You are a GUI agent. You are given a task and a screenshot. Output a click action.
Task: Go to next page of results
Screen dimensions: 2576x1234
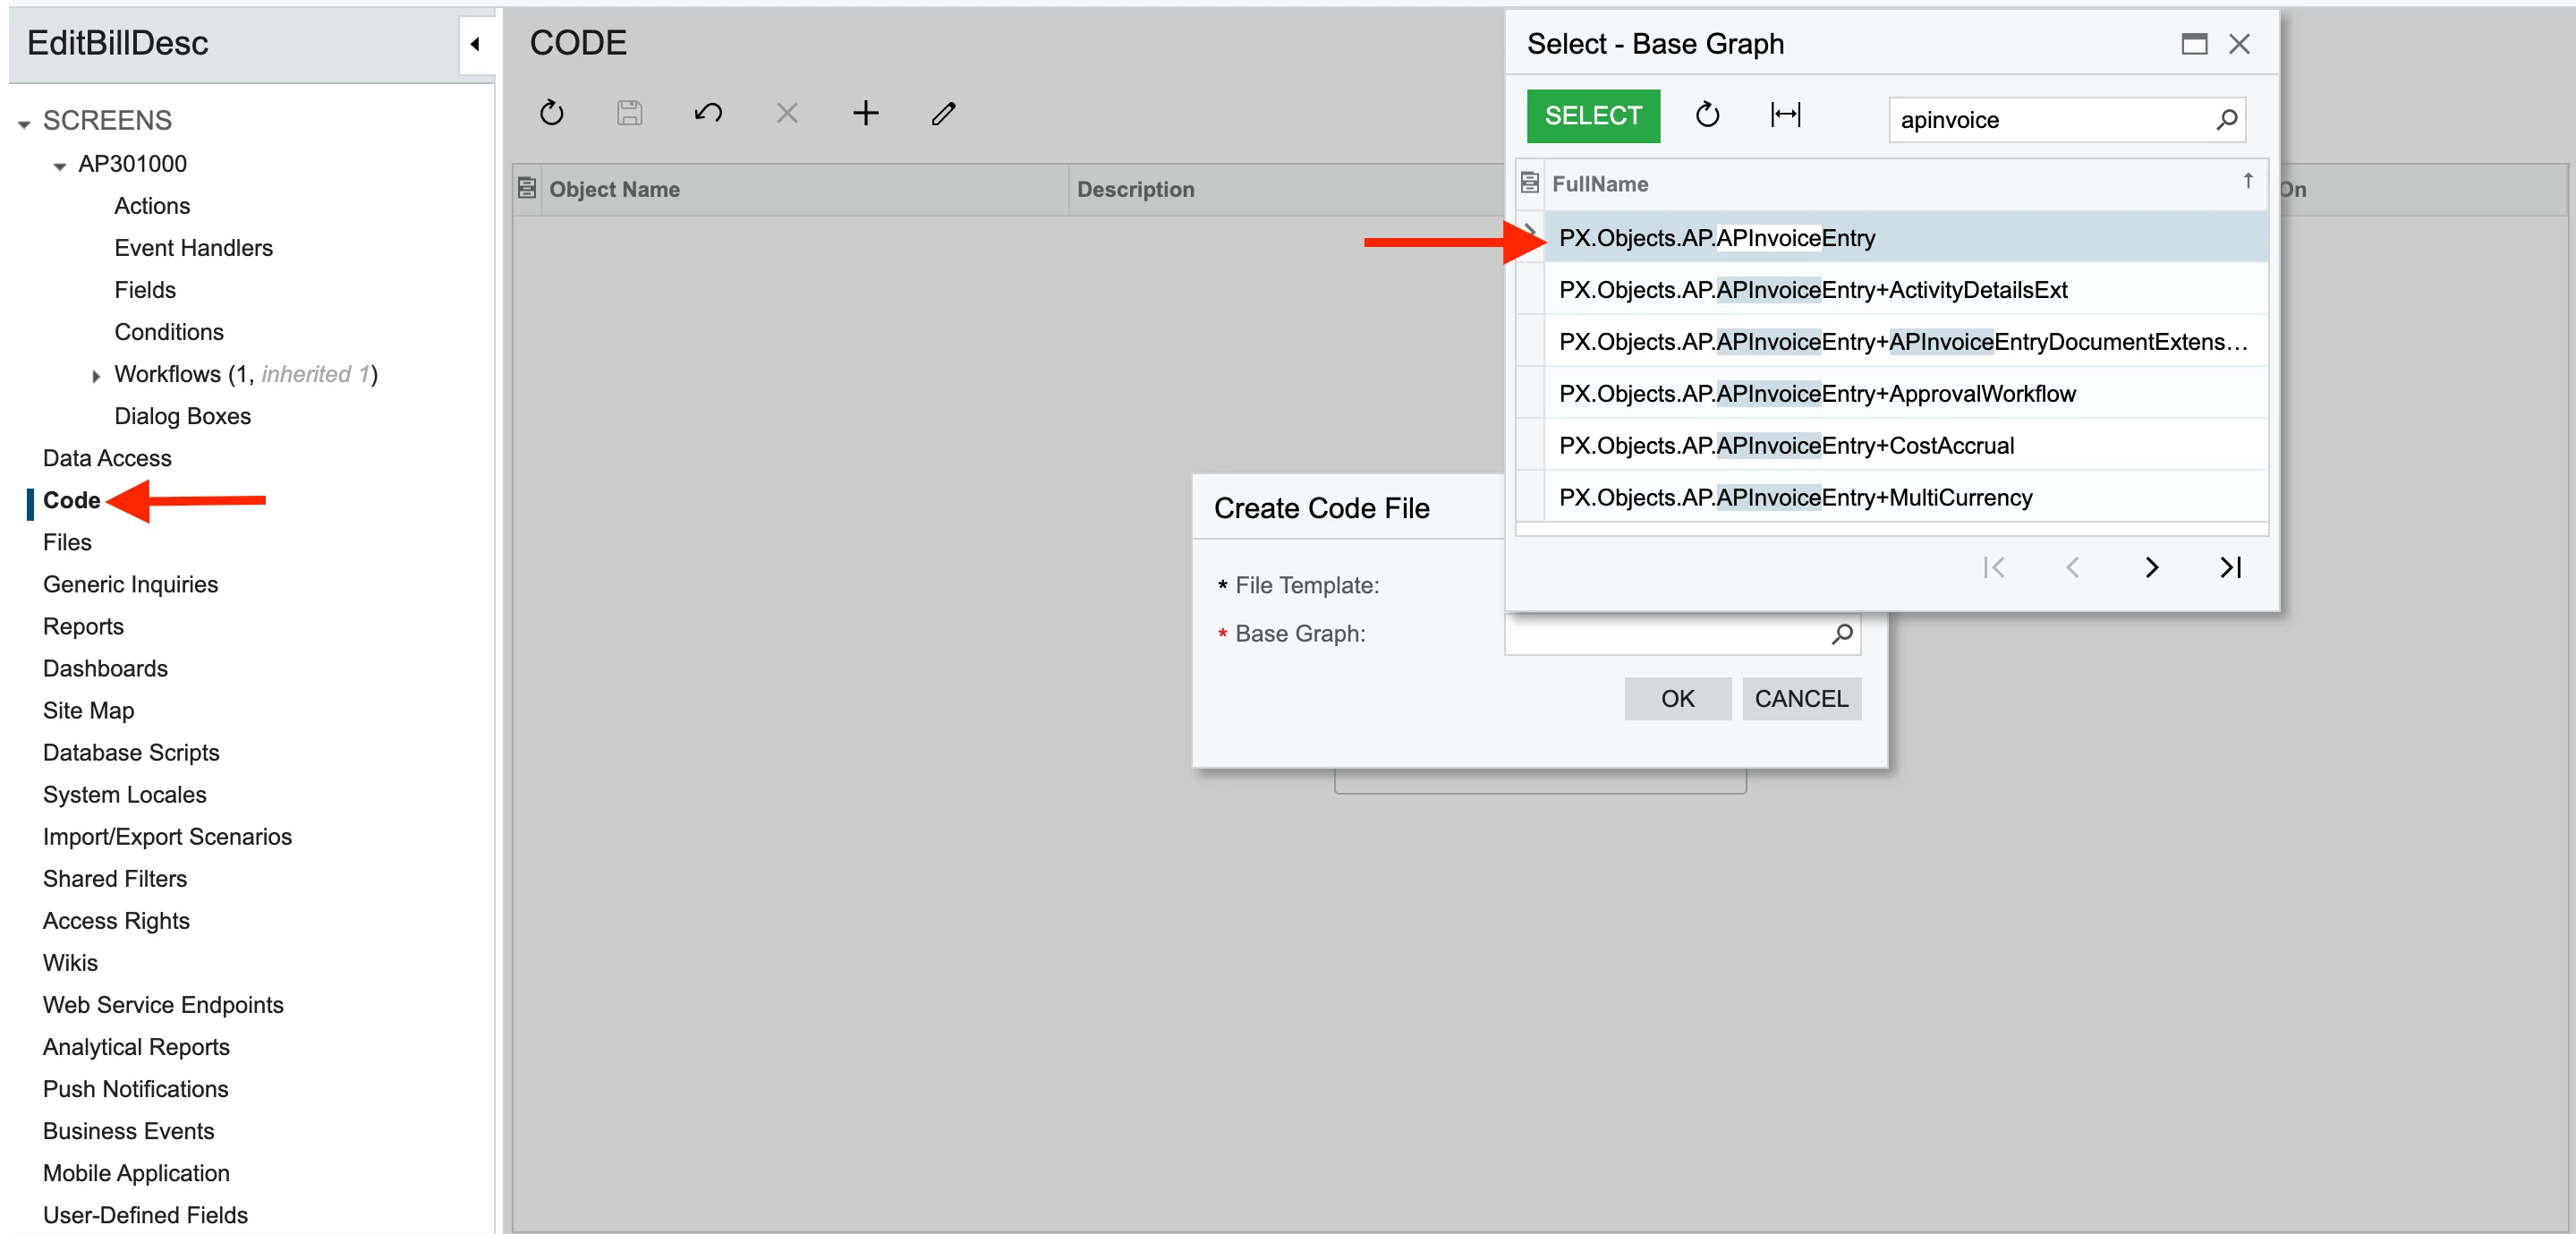pyautogui.click(x=2151, y=568)
